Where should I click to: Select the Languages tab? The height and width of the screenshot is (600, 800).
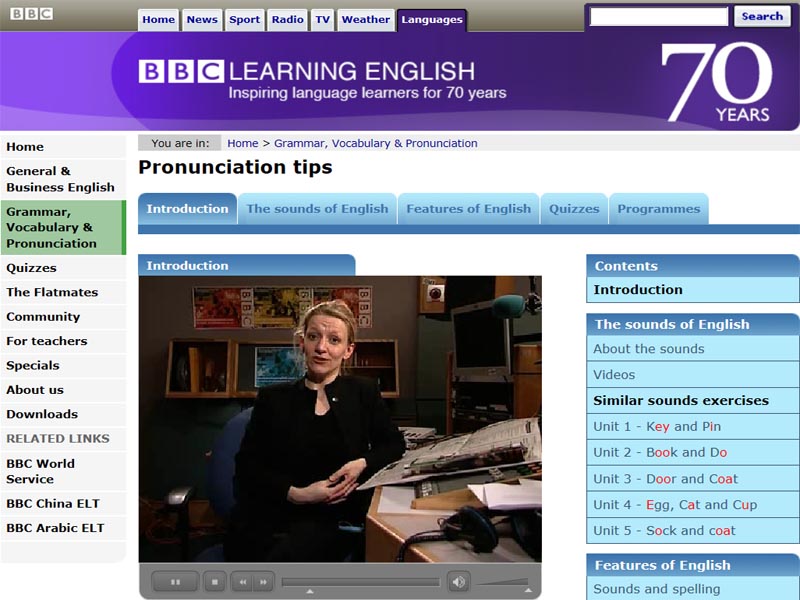coord(432,20)
